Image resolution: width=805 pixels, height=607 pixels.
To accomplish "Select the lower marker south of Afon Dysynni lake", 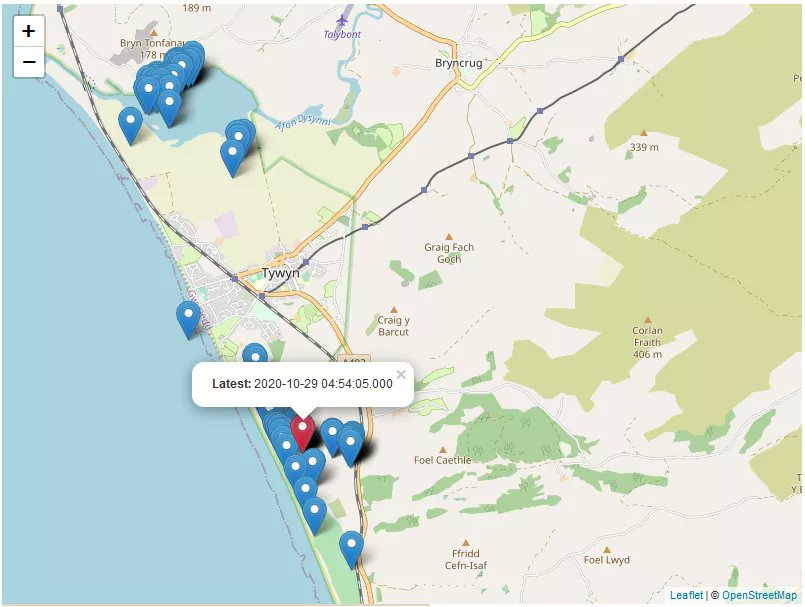I will (232, 158).
